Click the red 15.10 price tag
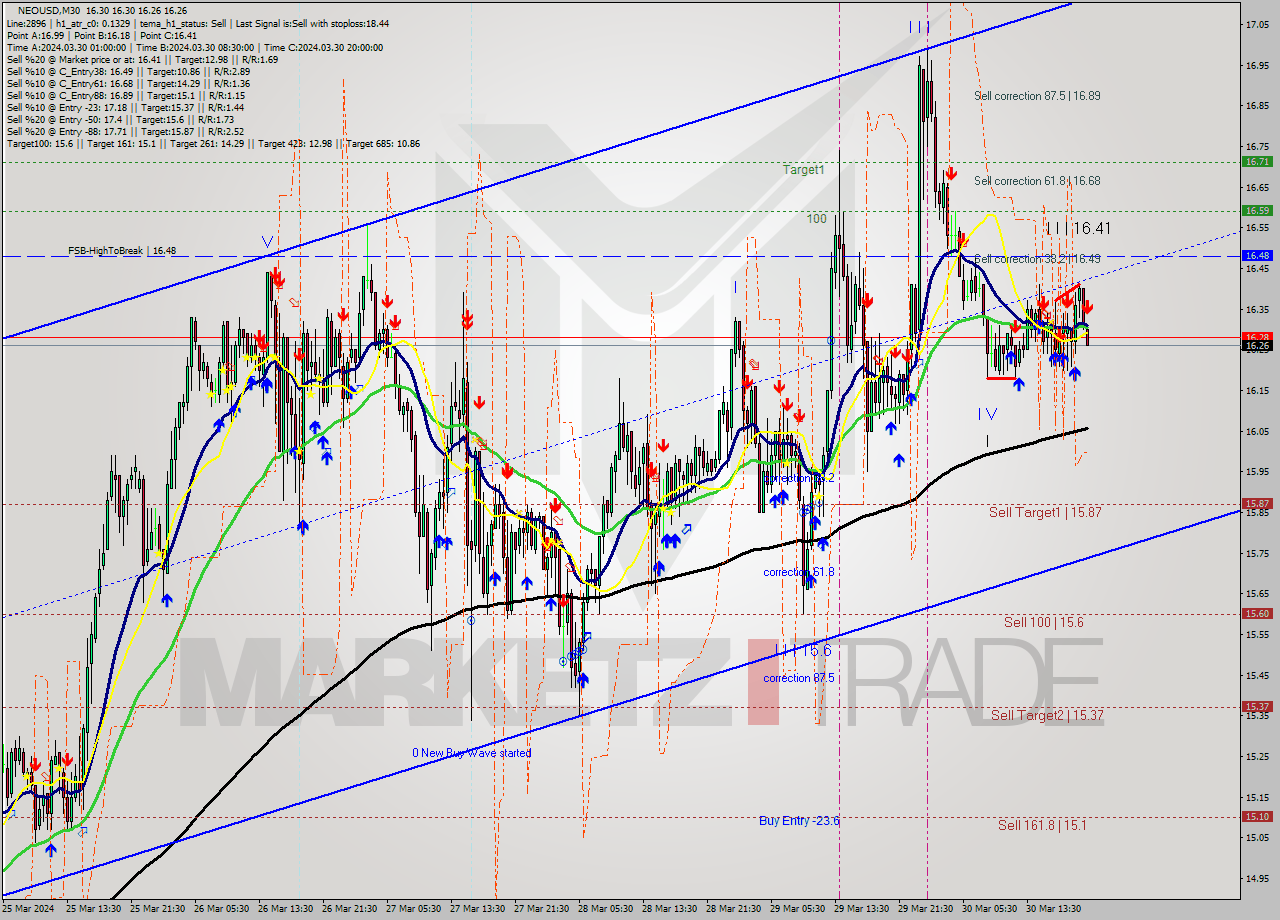This screenshot has width=1280, height=920. pos(1257,816)
